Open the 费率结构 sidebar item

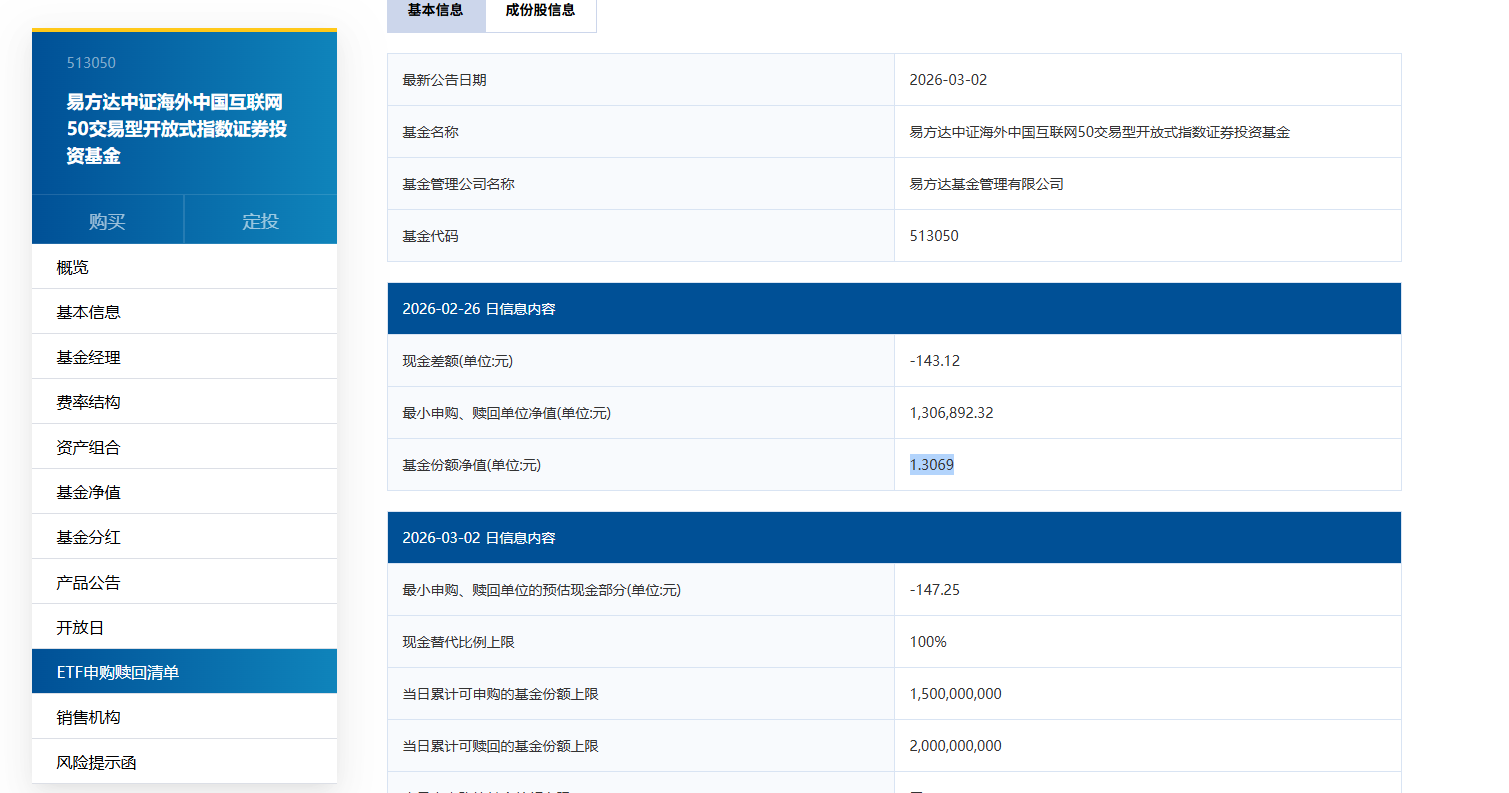click(x=184, y=402)
